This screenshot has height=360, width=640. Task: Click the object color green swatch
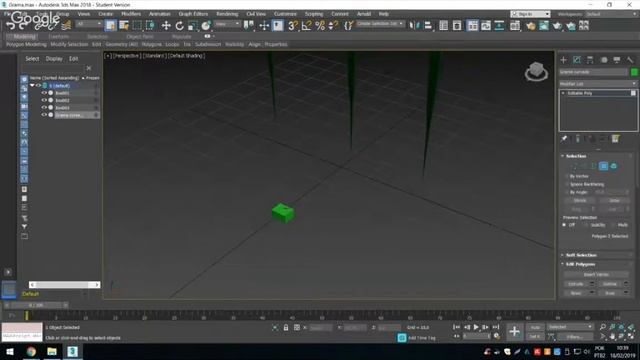[634, 72]
